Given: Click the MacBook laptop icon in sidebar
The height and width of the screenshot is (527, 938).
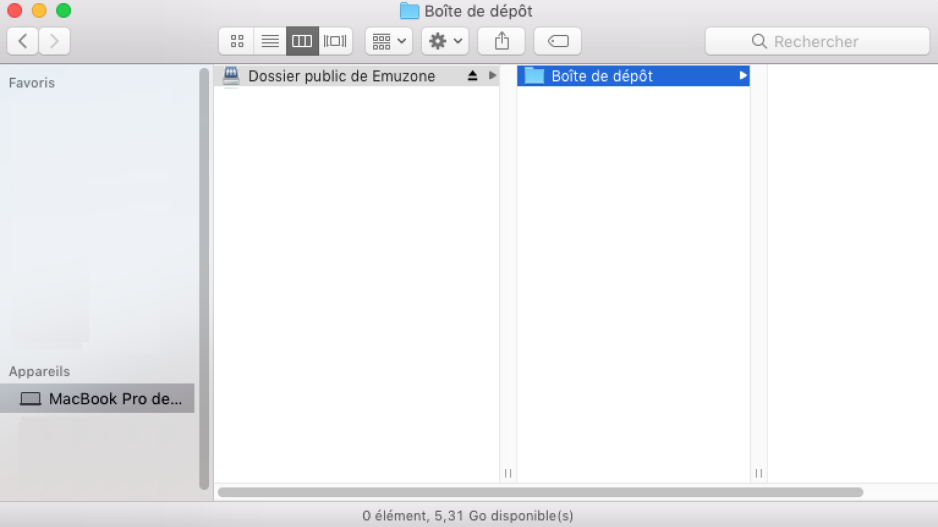Looking at the screenshot, I should [31, 399].
